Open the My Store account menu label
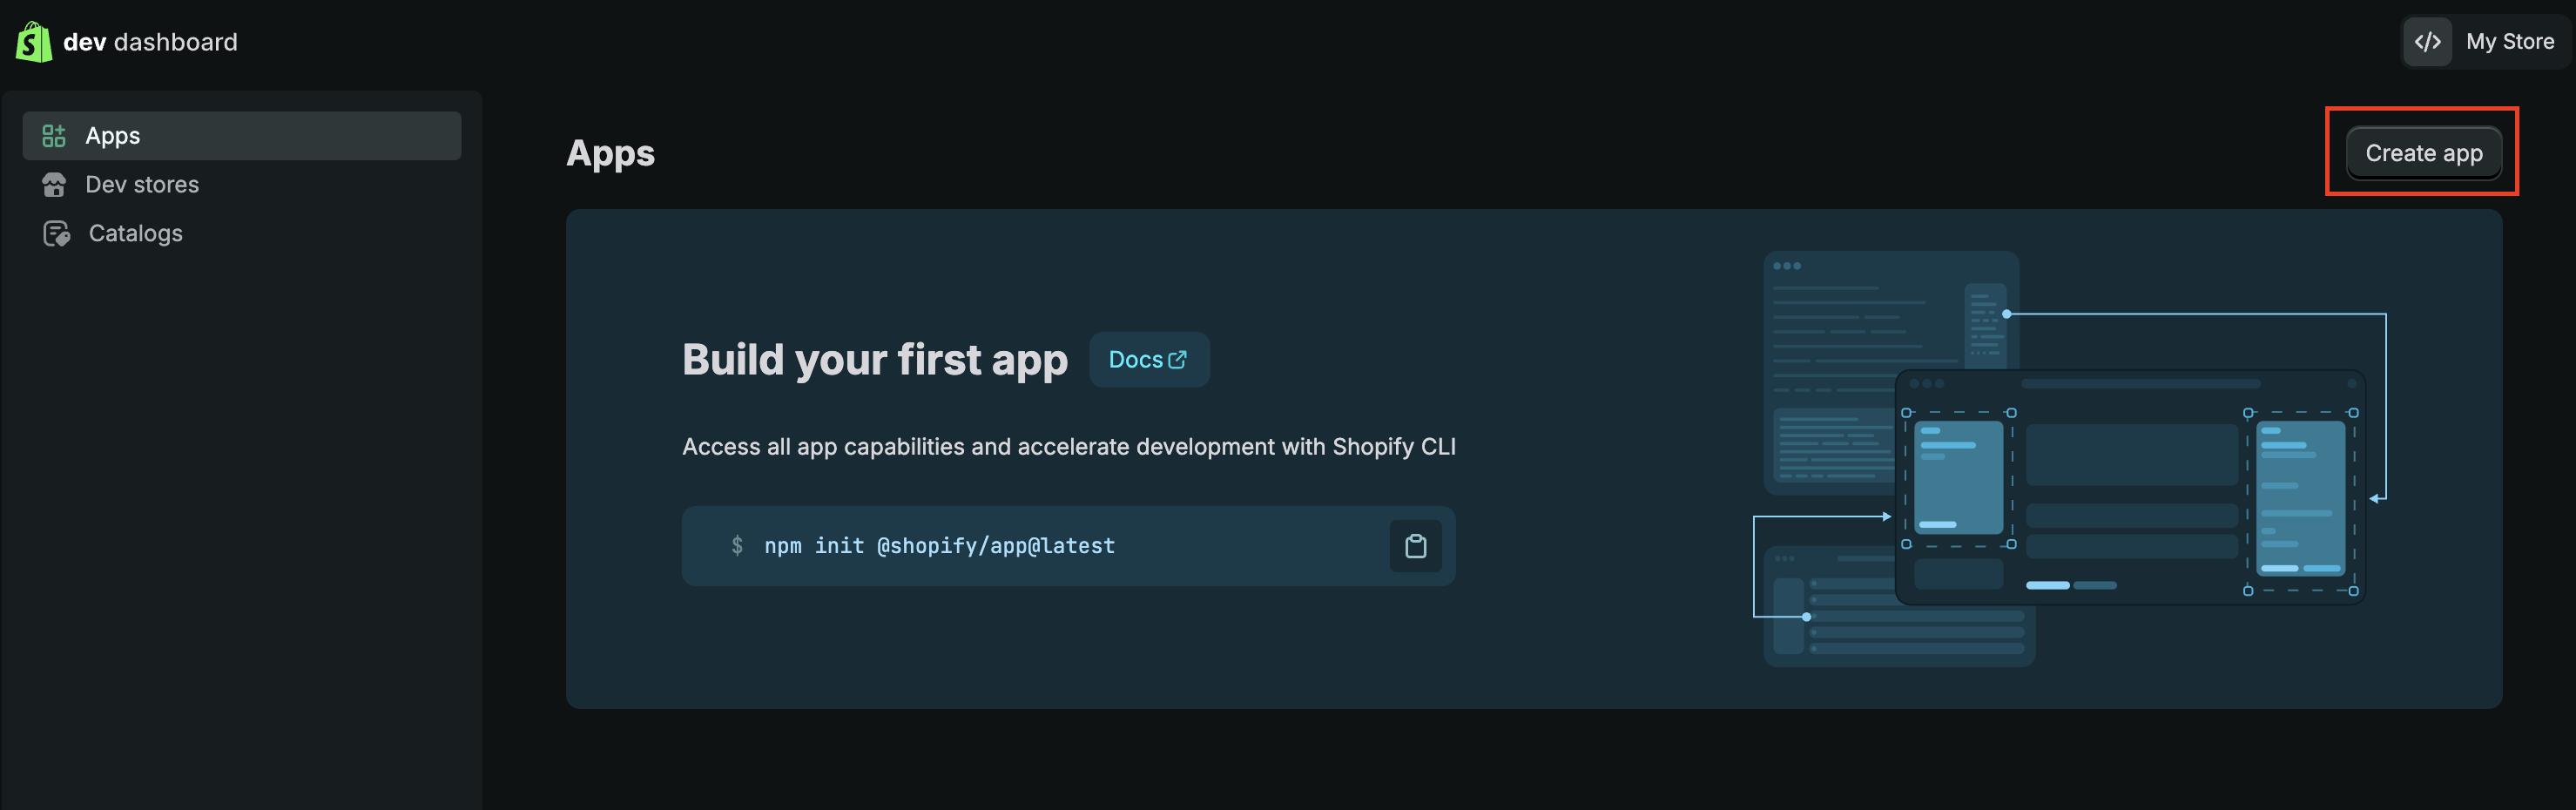Screen dimensions: 2576x810 pyautogui.click(x=2509, y=42)
